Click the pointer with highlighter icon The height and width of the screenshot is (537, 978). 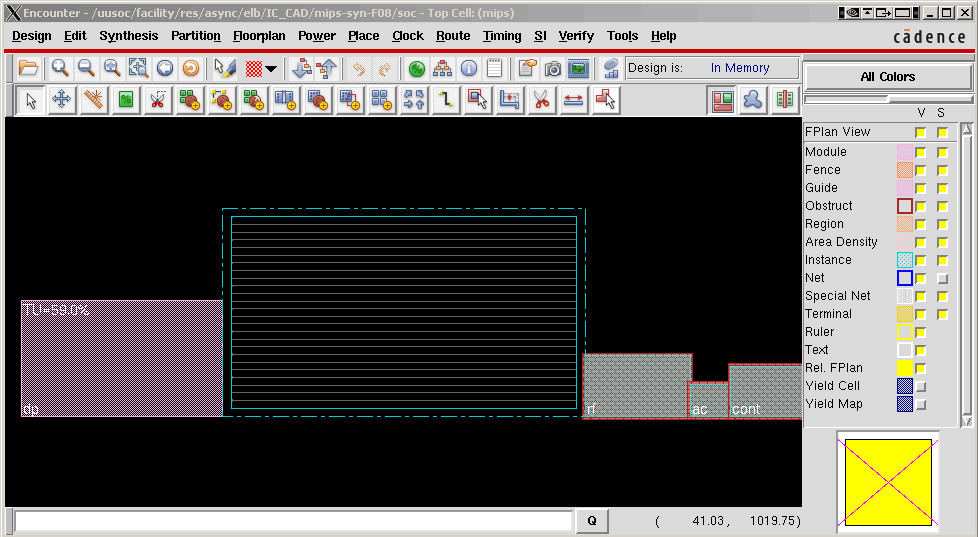(224, 67)
